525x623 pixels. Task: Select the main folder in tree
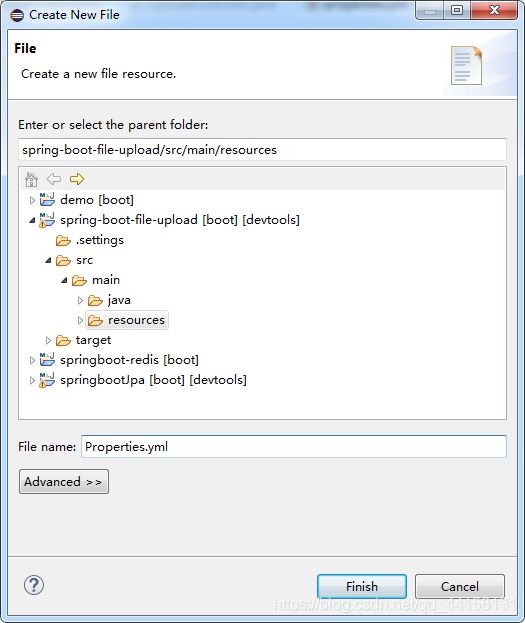click(x=106, y=280)
